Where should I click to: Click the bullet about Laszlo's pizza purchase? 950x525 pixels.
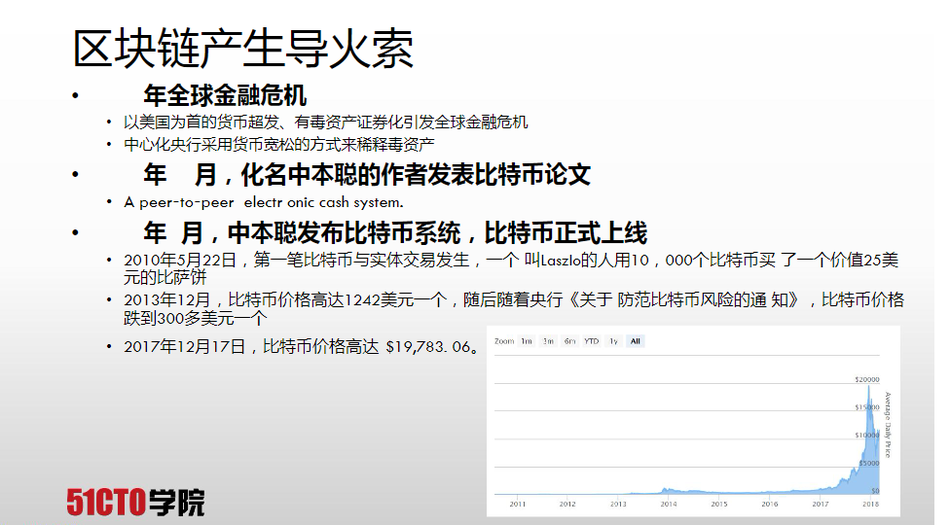pyautogui.click(x=510, y=268)
